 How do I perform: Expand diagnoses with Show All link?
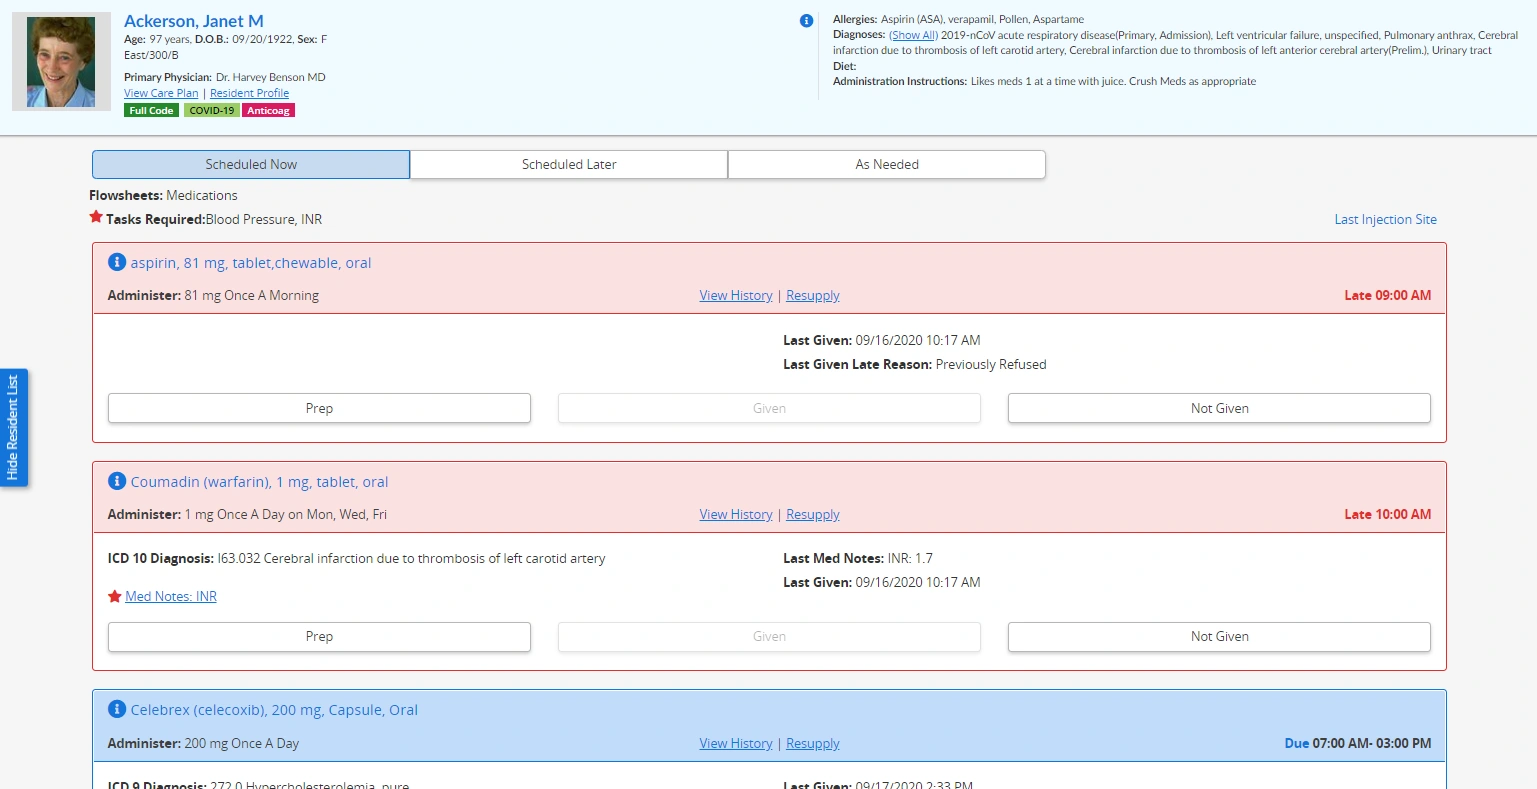(x=913, y=35)
